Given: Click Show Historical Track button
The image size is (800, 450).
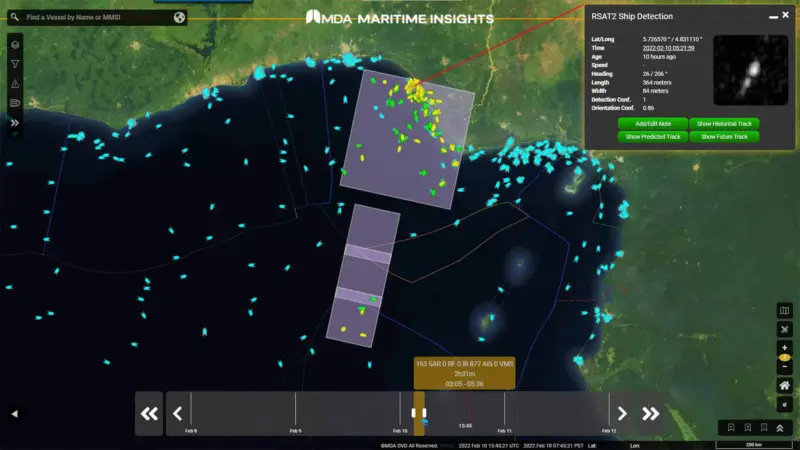Looking at the screenshot, I should [724, 123].
